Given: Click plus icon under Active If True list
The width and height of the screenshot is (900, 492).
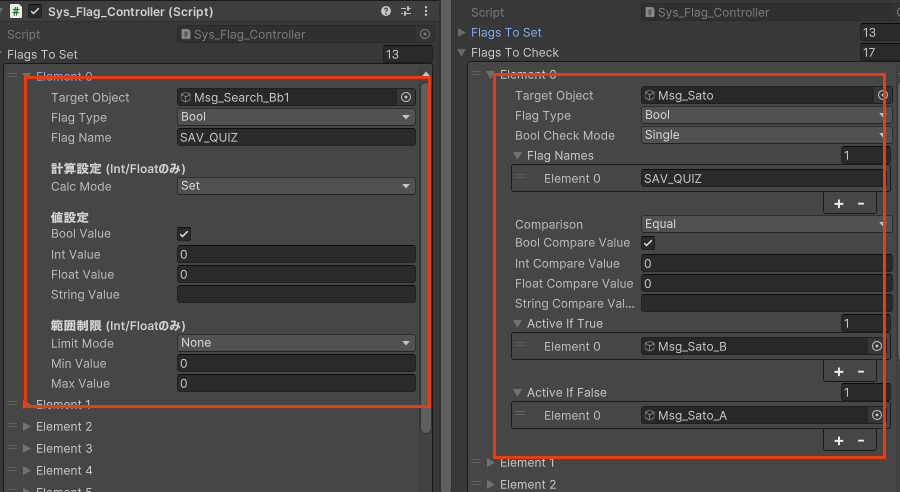Looking at the screenshot, I should (x=838, y=371).
